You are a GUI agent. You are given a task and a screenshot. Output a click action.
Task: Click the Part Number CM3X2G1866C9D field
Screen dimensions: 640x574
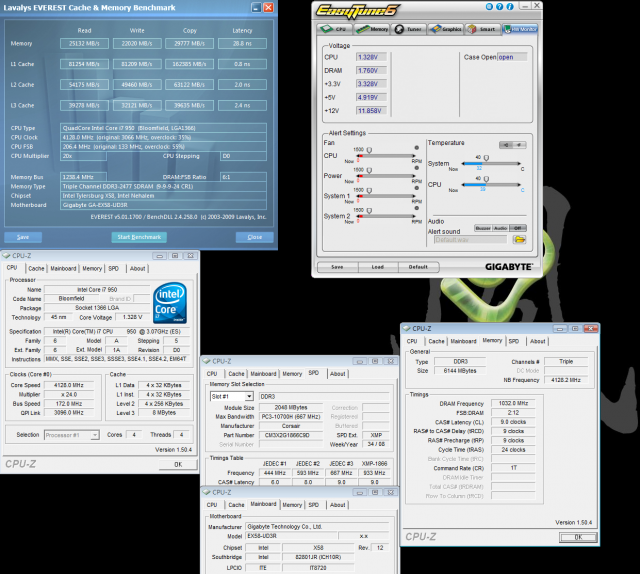[291, 435]
